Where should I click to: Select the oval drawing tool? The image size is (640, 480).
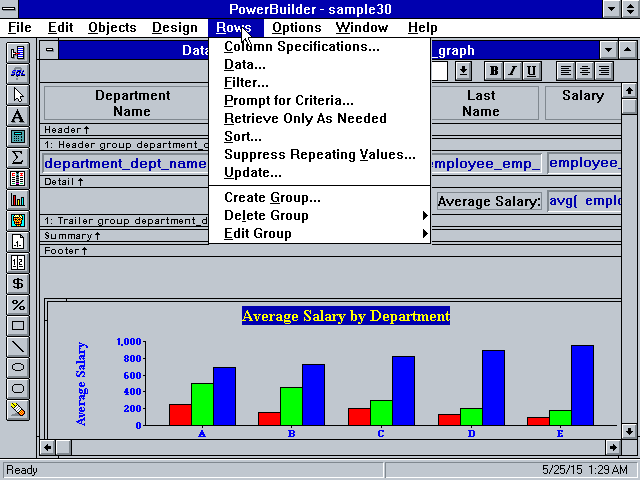click(18, 368)
